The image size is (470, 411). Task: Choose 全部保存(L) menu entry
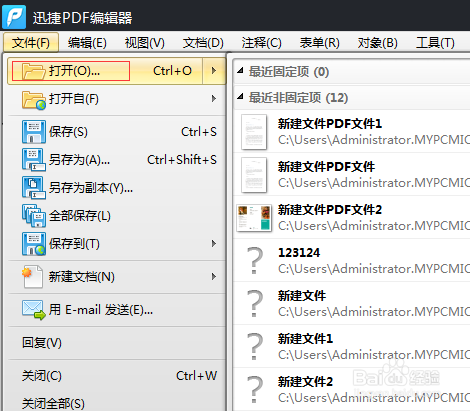[x=116, y=216]
